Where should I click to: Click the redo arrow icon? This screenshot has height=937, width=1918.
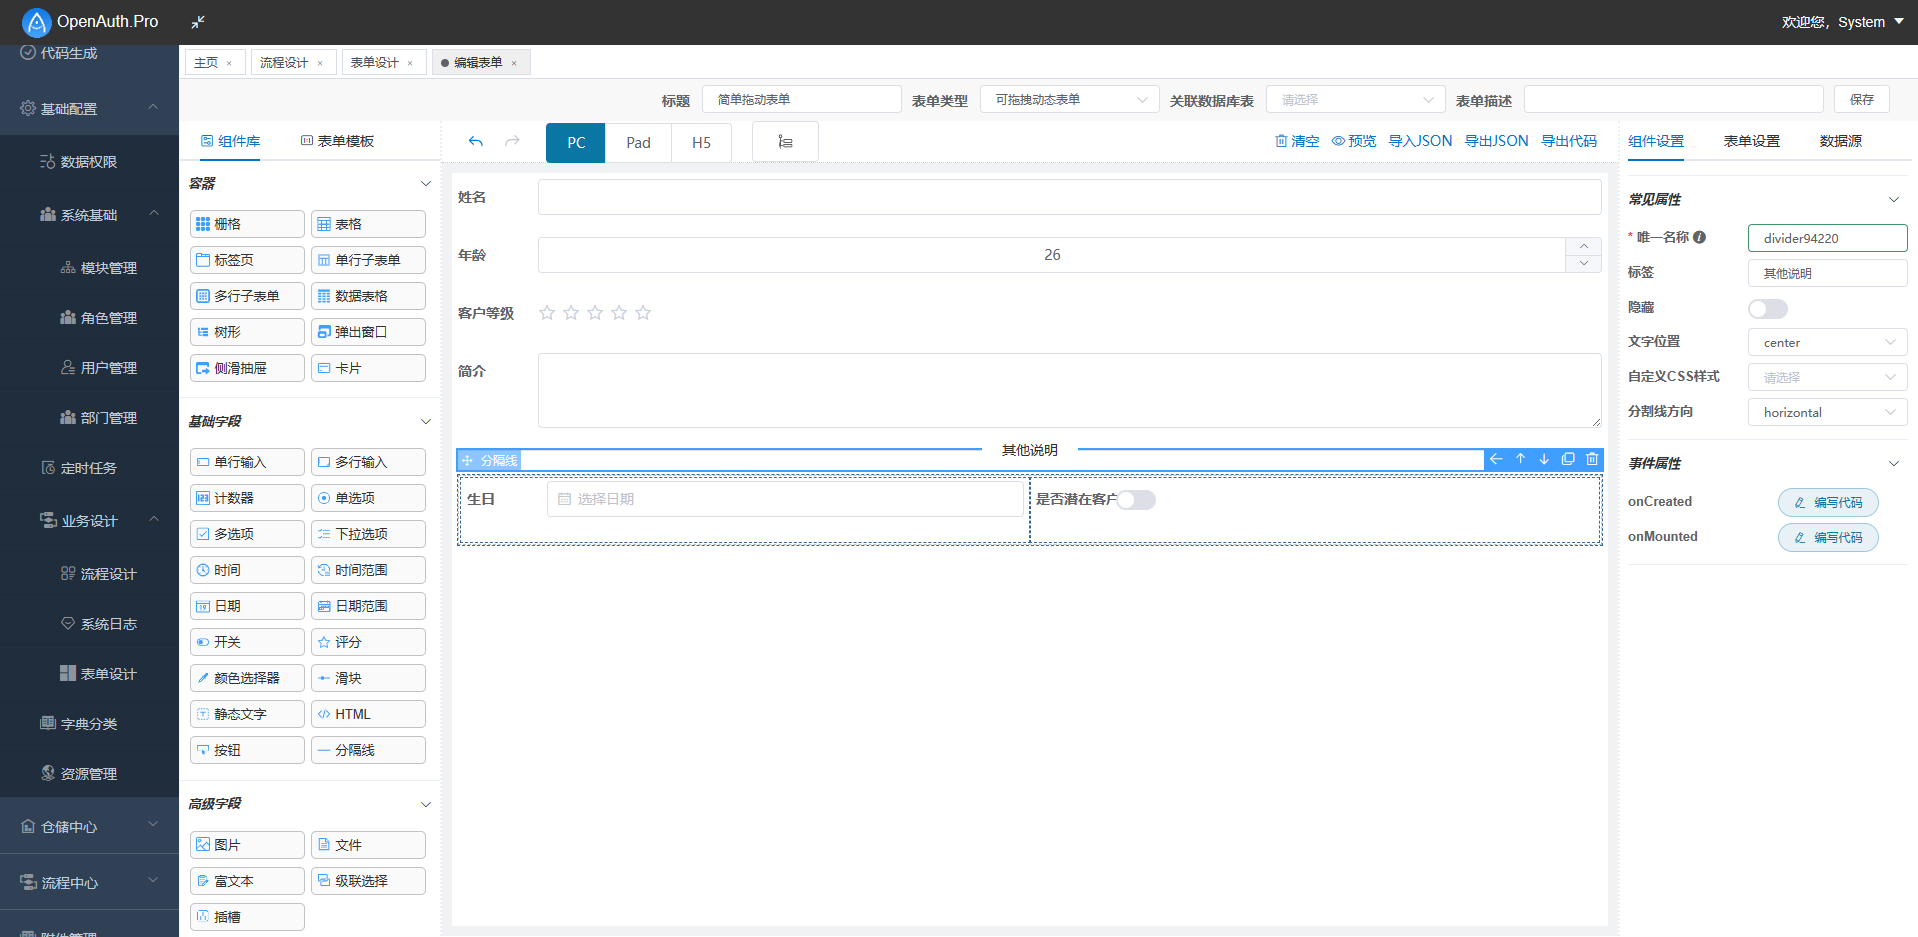coord(512,142)
